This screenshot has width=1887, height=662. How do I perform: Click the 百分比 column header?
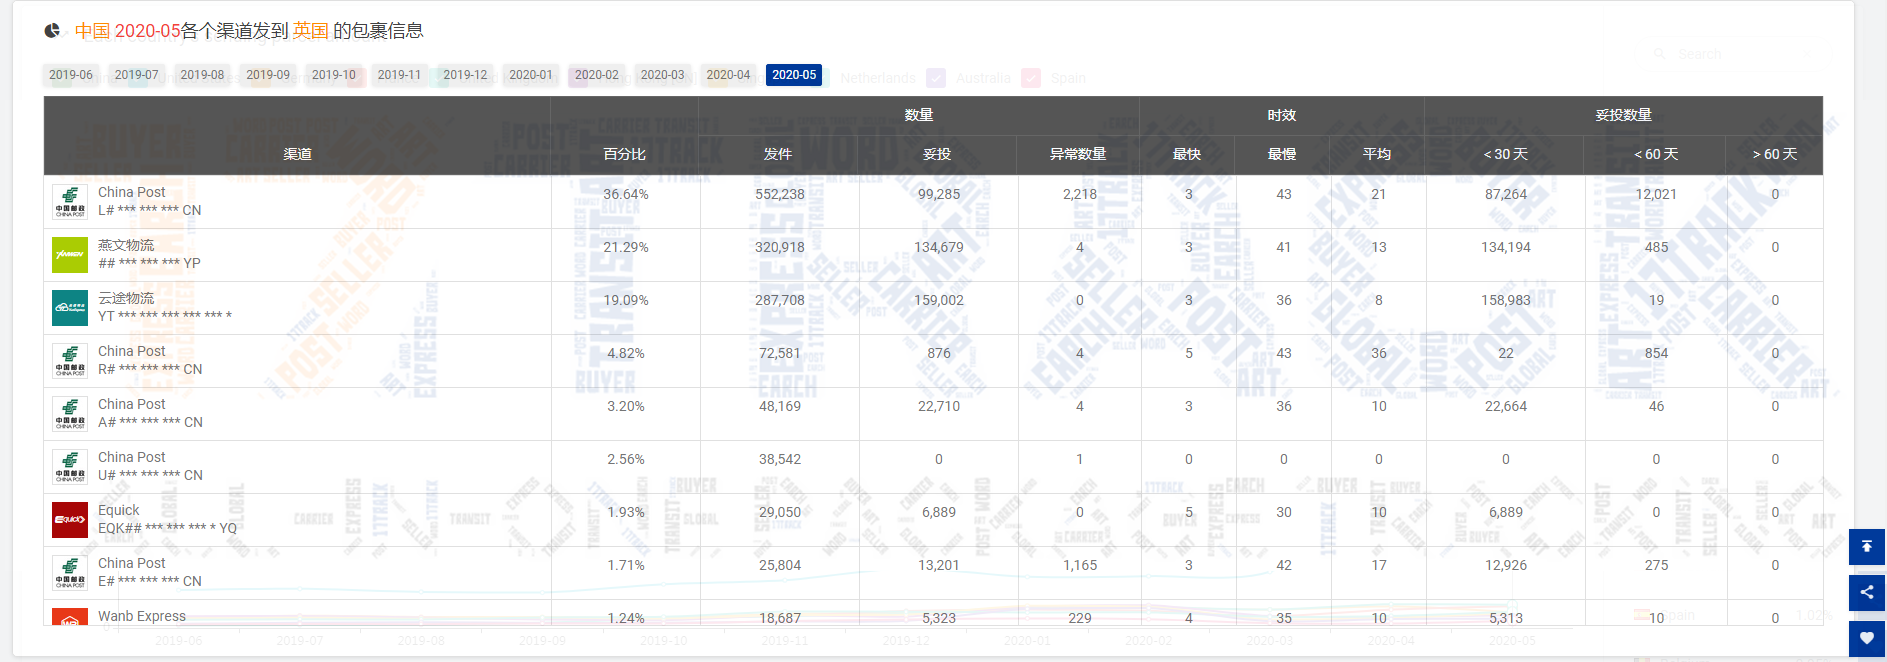click(625, 154)
